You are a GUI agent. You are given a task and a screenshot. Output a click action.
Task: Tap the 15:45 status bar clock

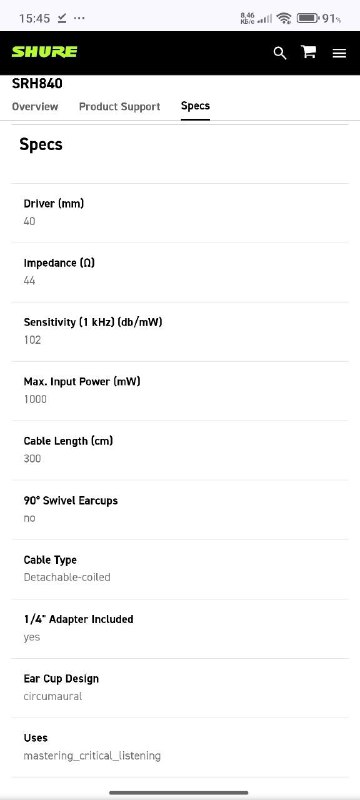34,18
